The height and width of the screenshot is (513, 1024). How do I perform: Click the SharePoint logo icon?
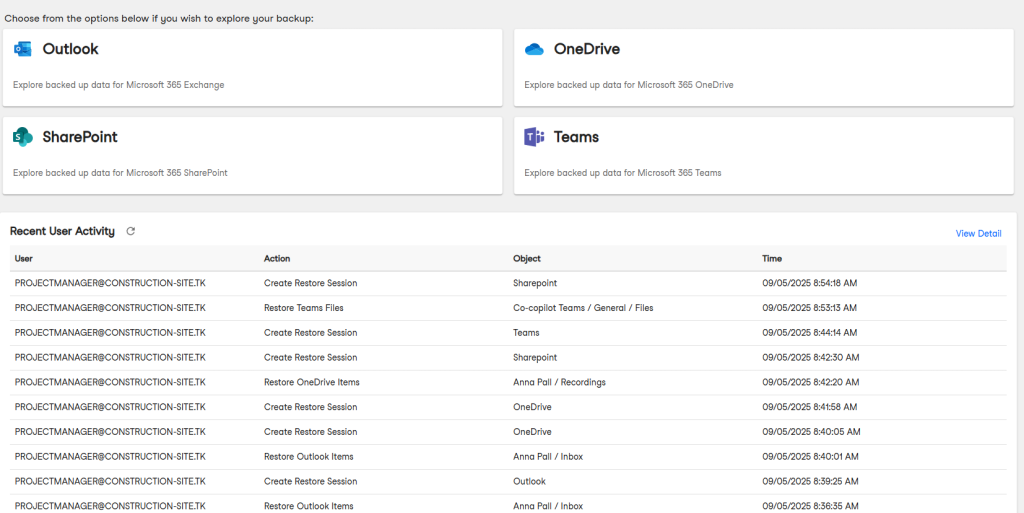pos(23,137)
